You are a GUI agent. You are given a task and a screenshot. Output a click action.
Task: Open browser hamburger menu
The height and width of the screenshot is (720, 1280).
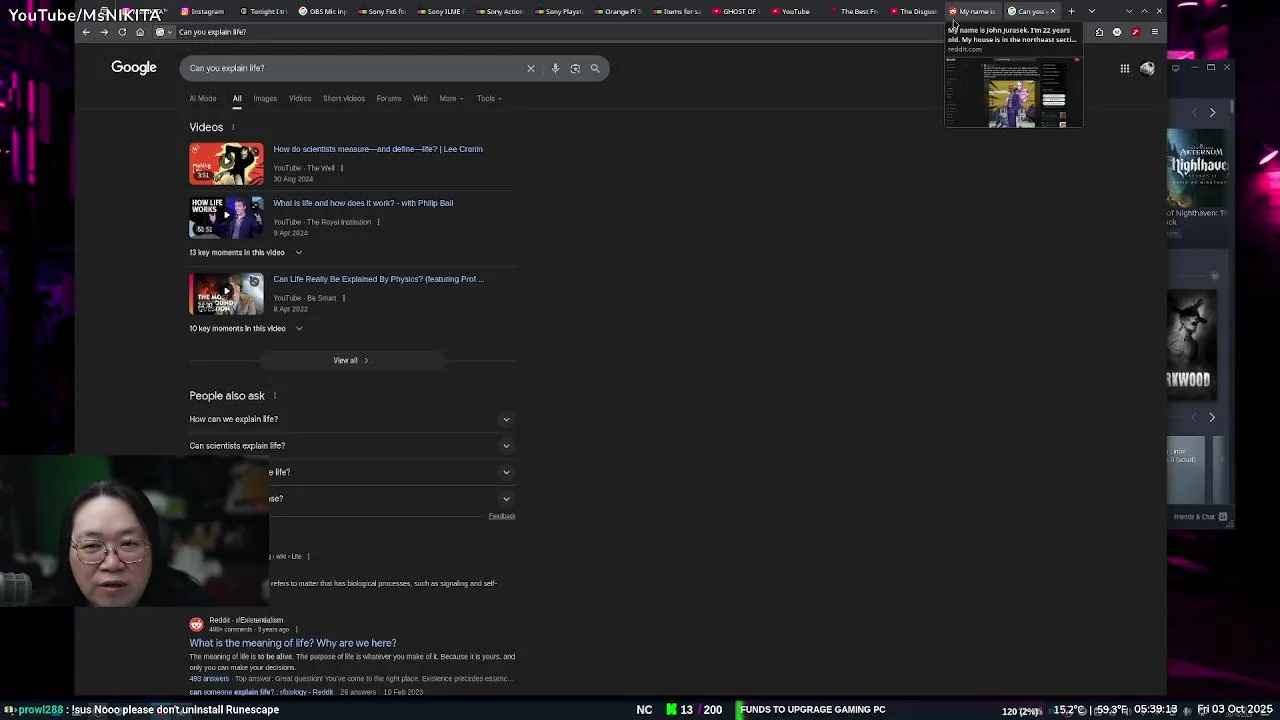tap(1155, 32)
